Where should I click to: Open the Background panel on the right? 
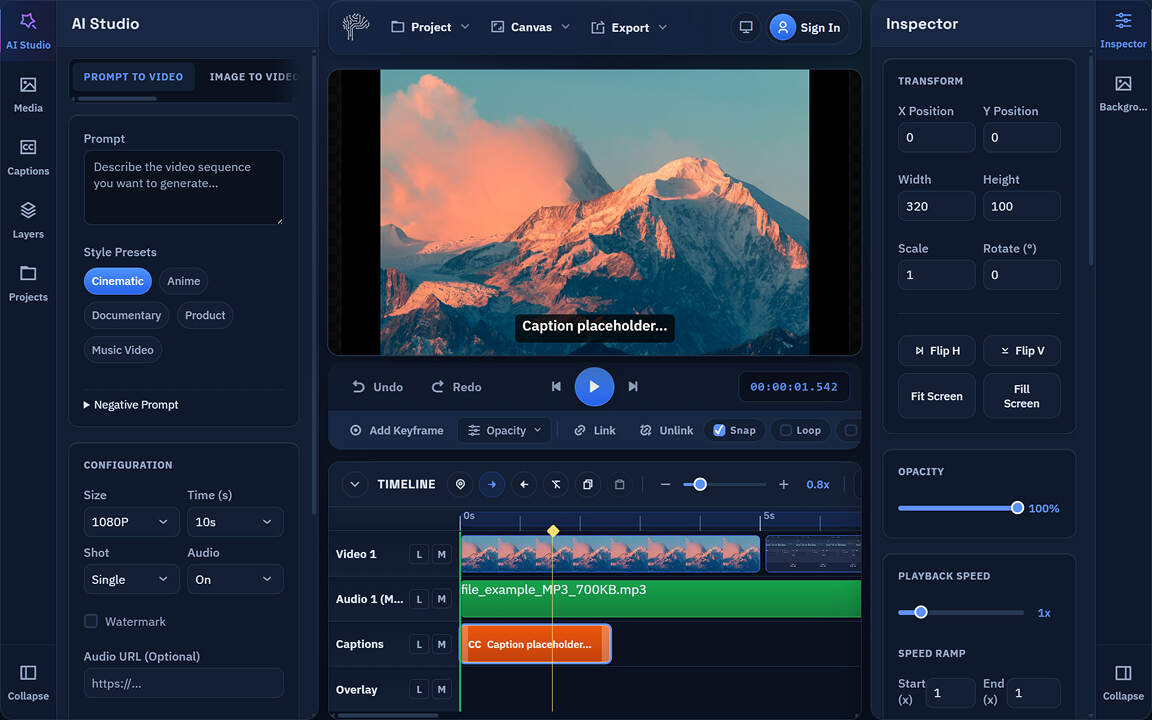pyautogui.click(x=1122, y=93)
